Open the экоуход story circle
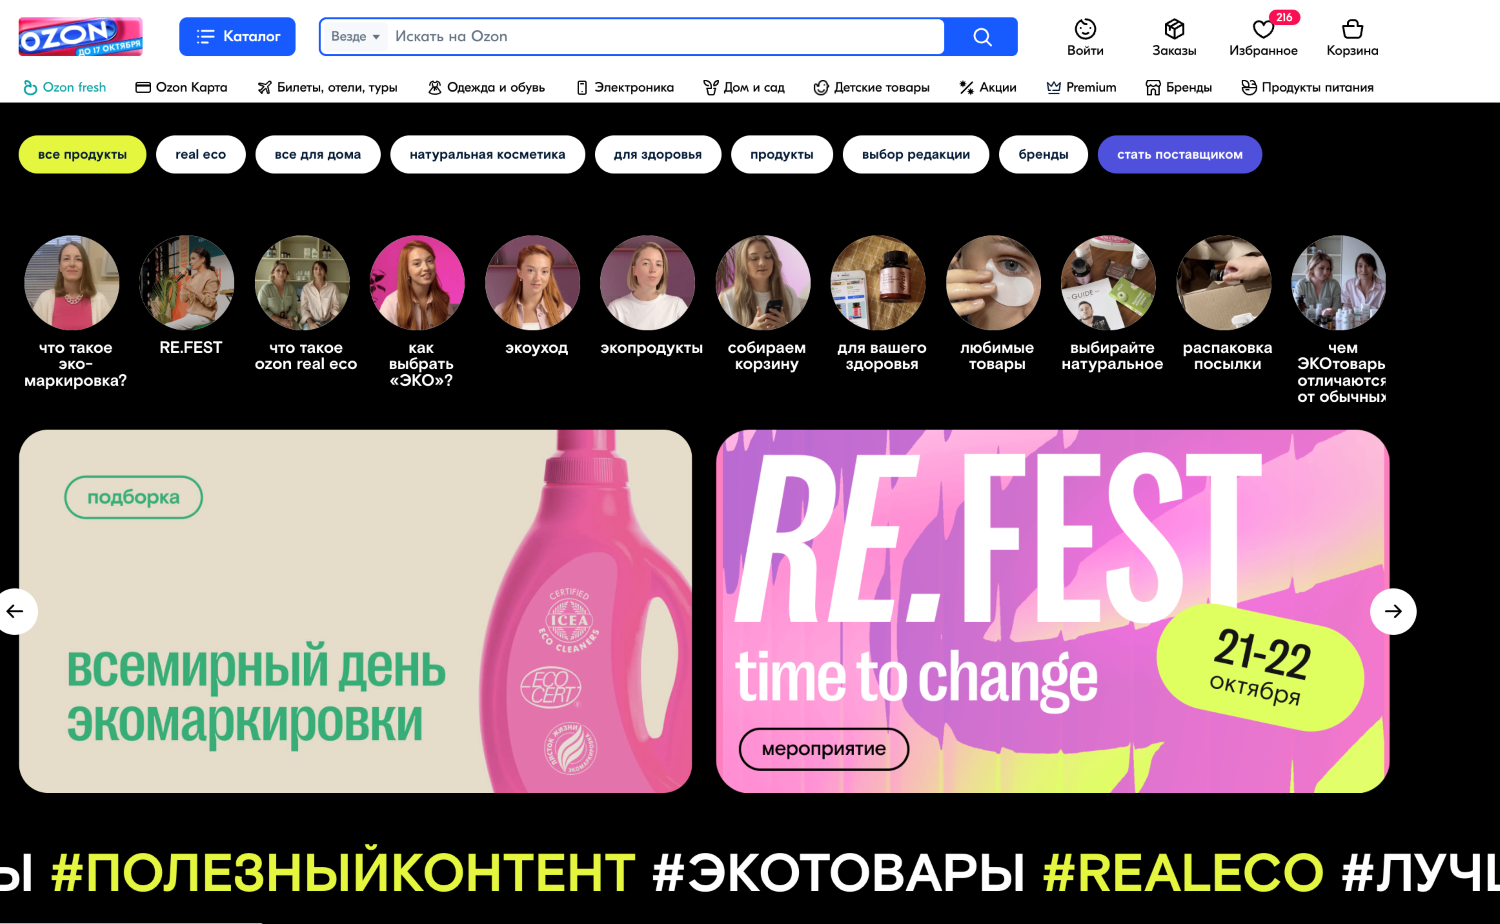This screenshot has width=1500, height=924. pos(533,283)
